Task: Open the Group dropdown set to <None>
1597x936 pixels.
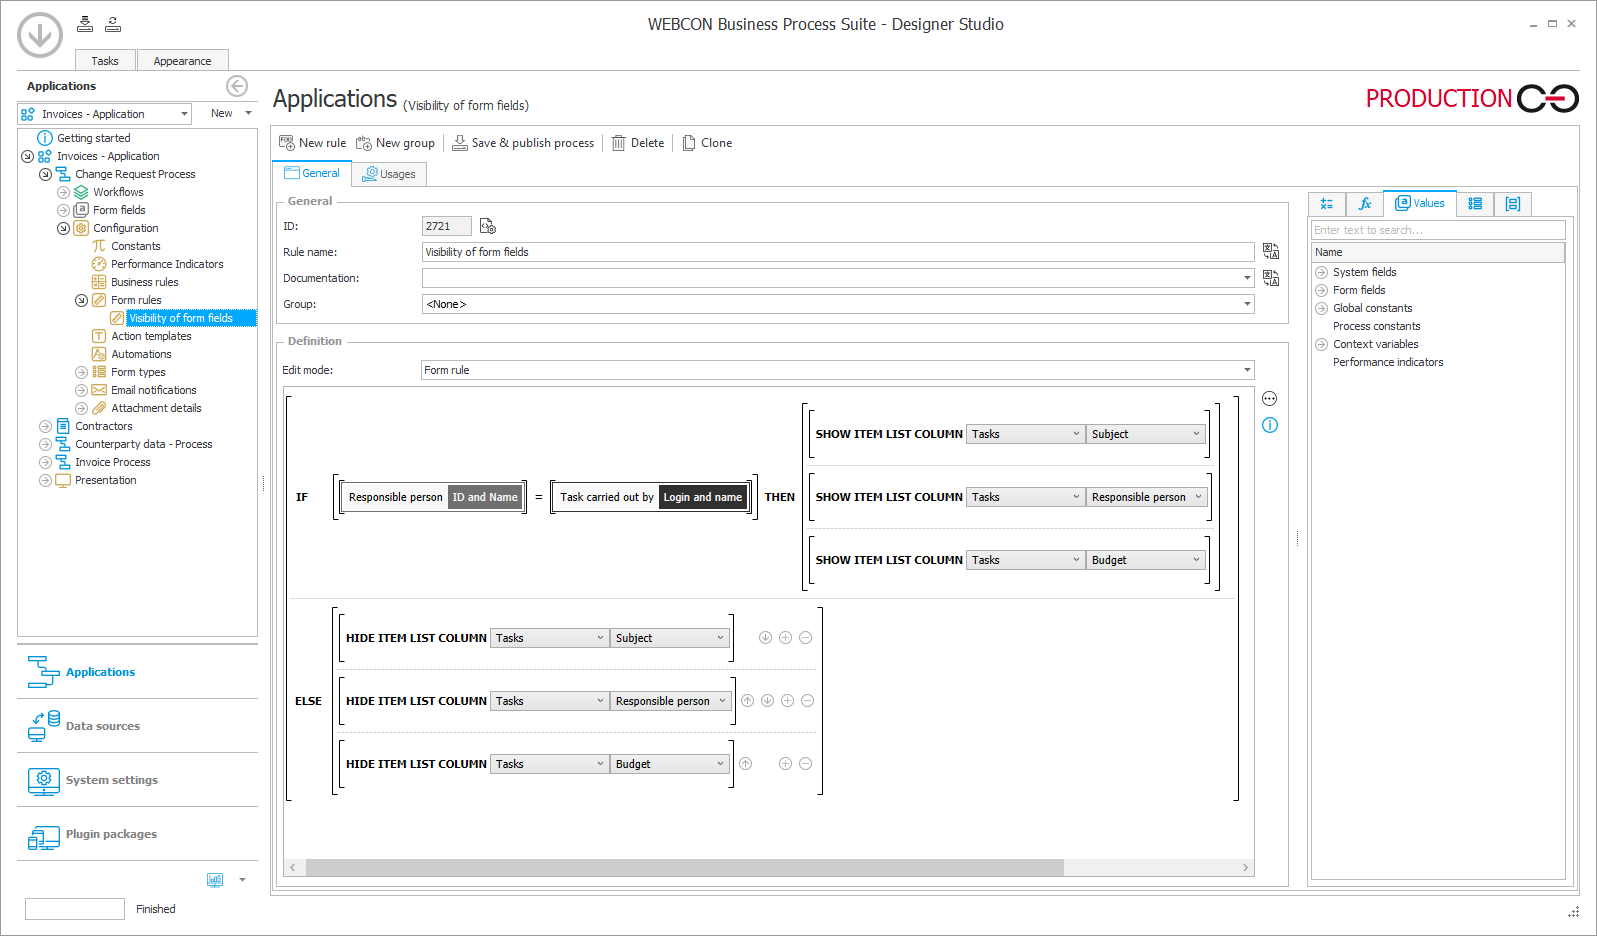Action: point(838,304)
